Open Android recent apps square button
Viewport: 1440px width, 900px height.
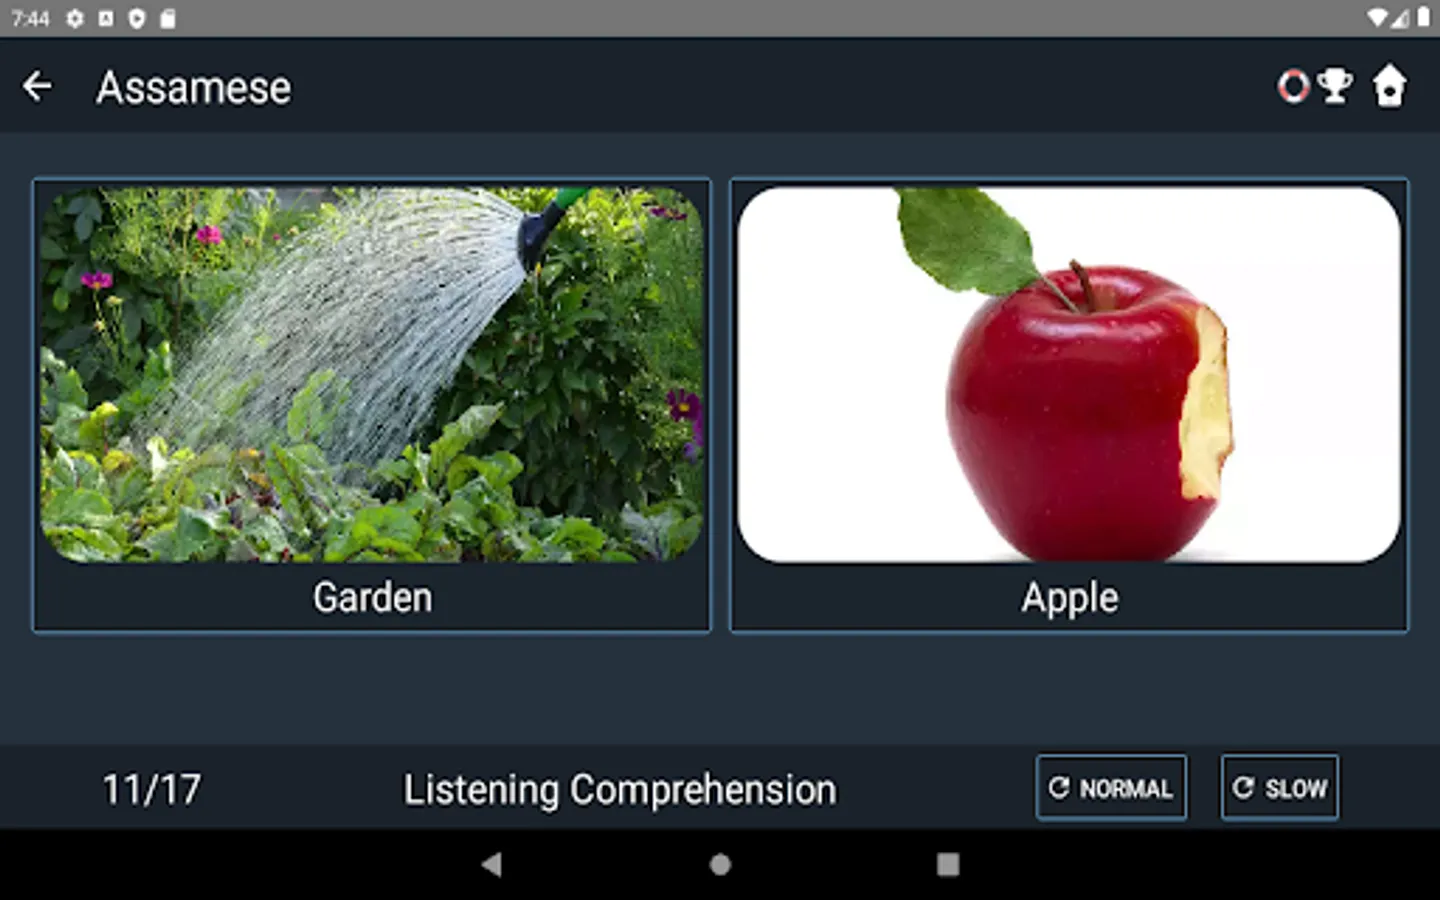(948, 864)
